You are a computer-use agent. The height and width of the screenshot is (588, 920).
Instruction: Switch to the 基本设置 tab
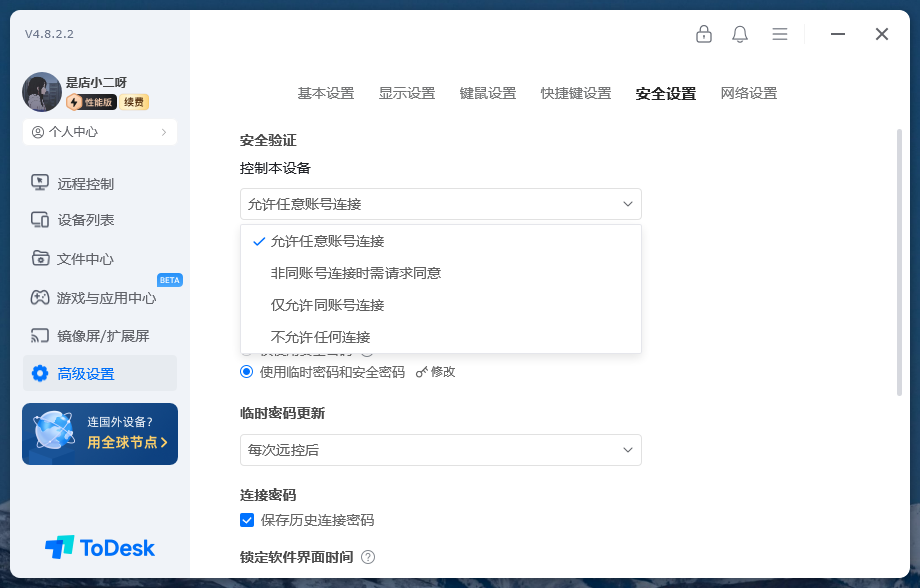pyautogui.click(x=326, y=93)
